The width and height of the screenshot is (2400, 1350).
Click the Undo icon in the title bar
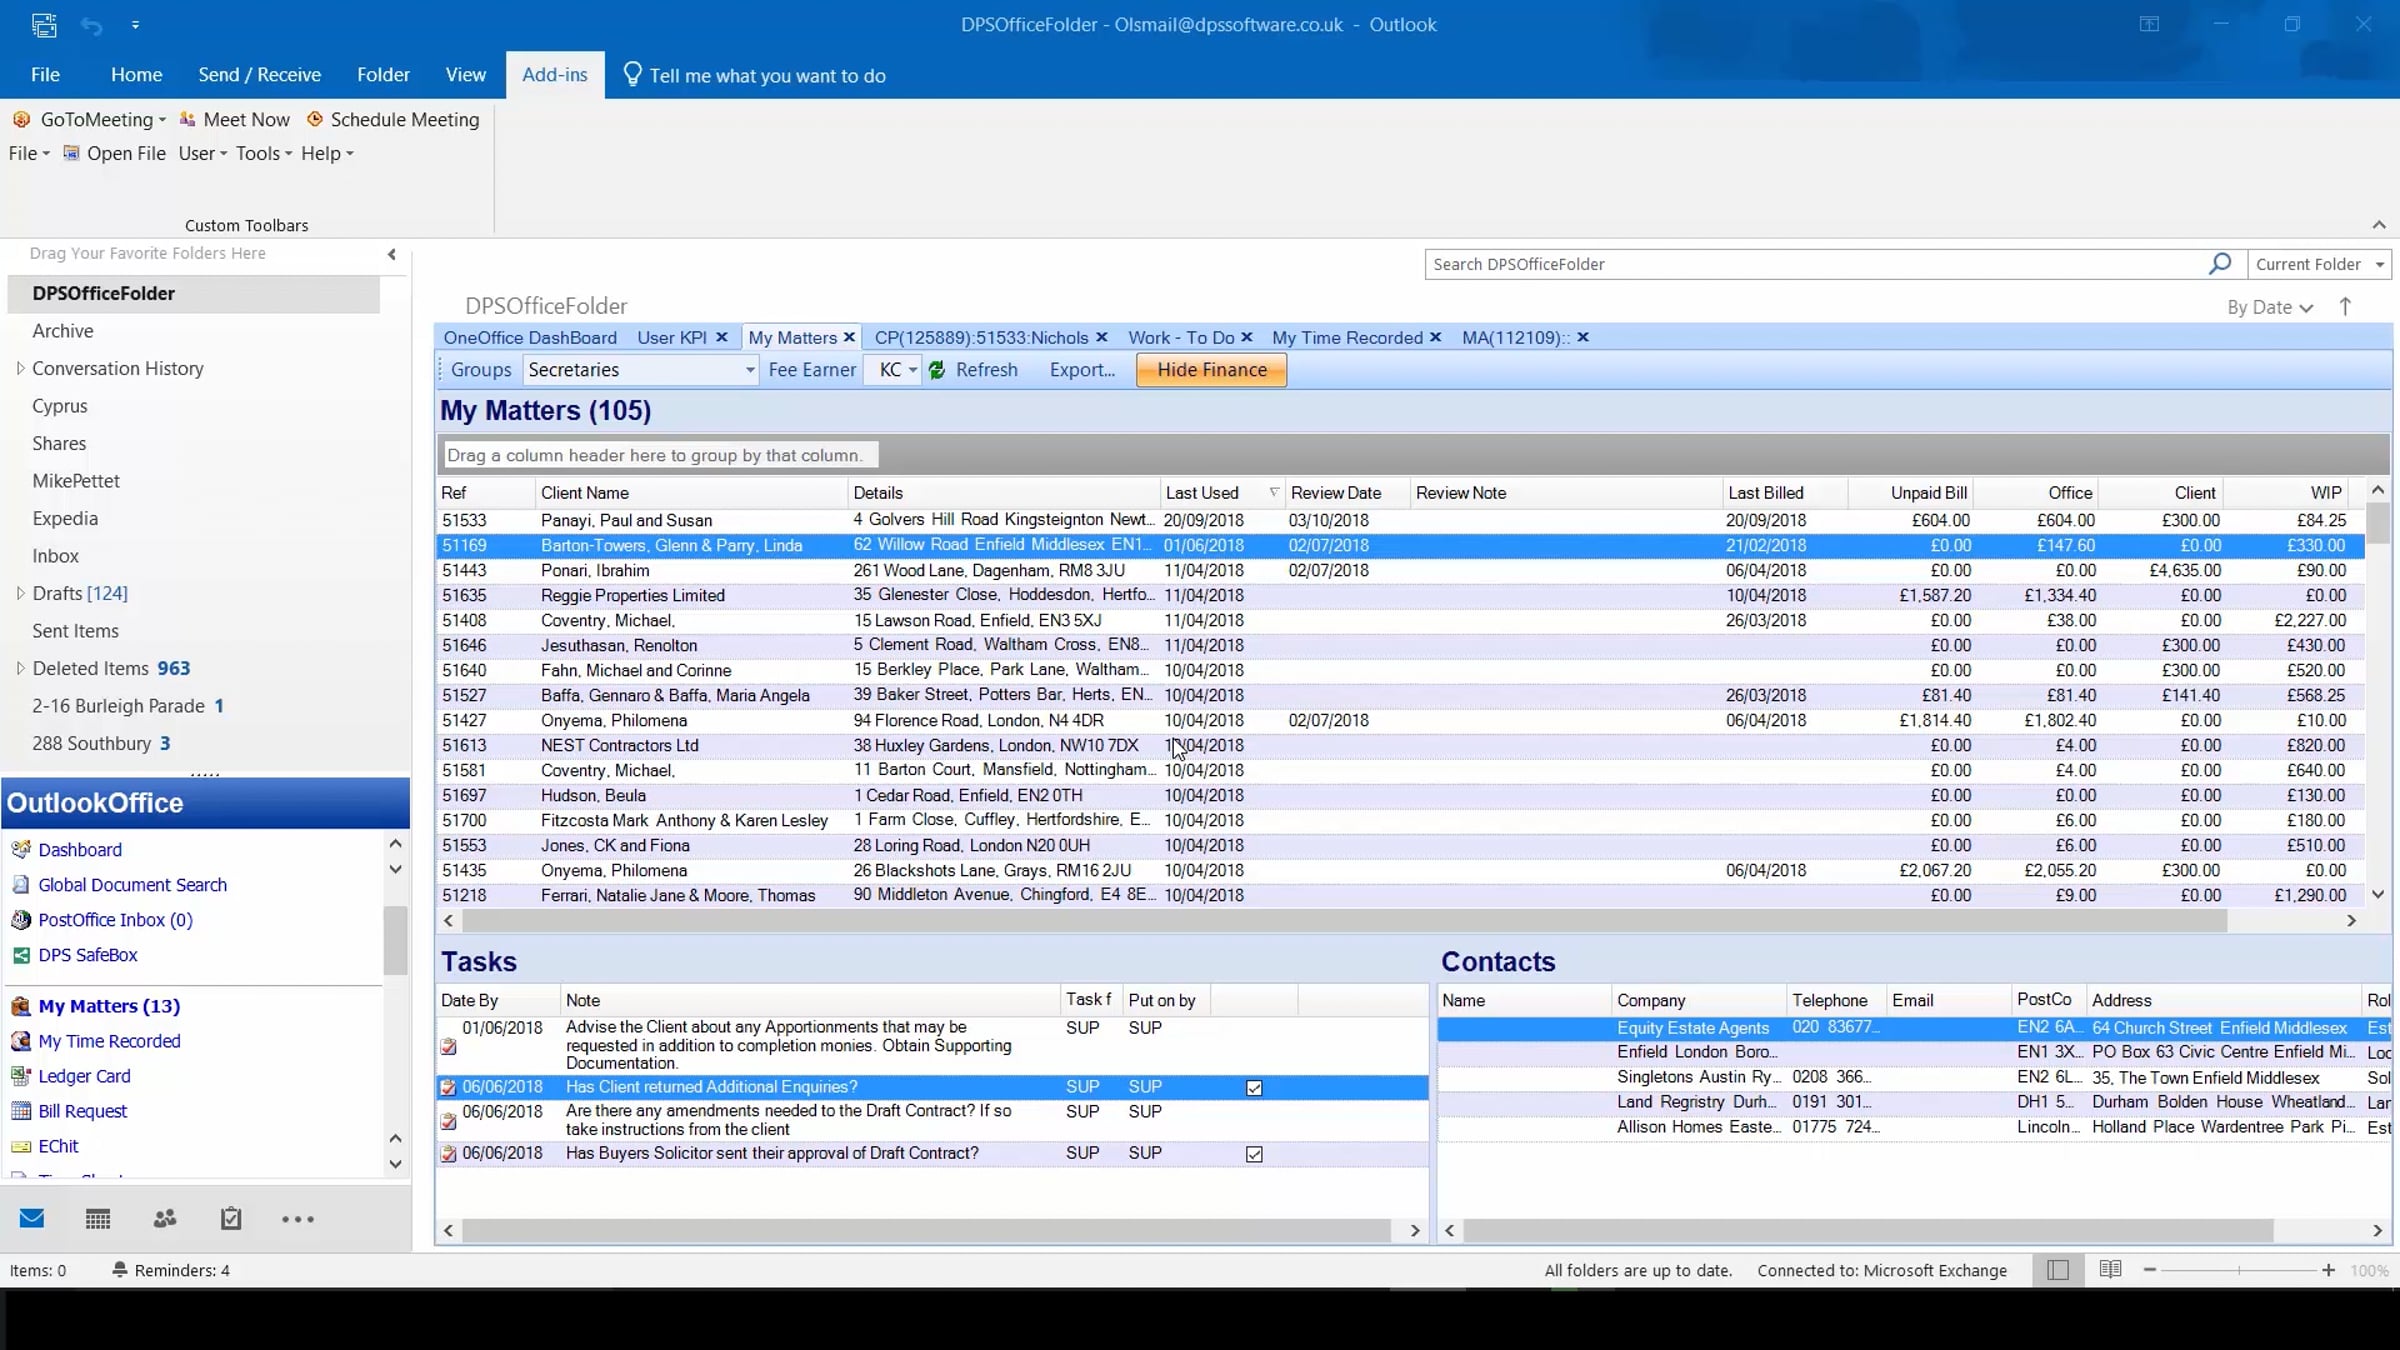click(x=91, y=25)
